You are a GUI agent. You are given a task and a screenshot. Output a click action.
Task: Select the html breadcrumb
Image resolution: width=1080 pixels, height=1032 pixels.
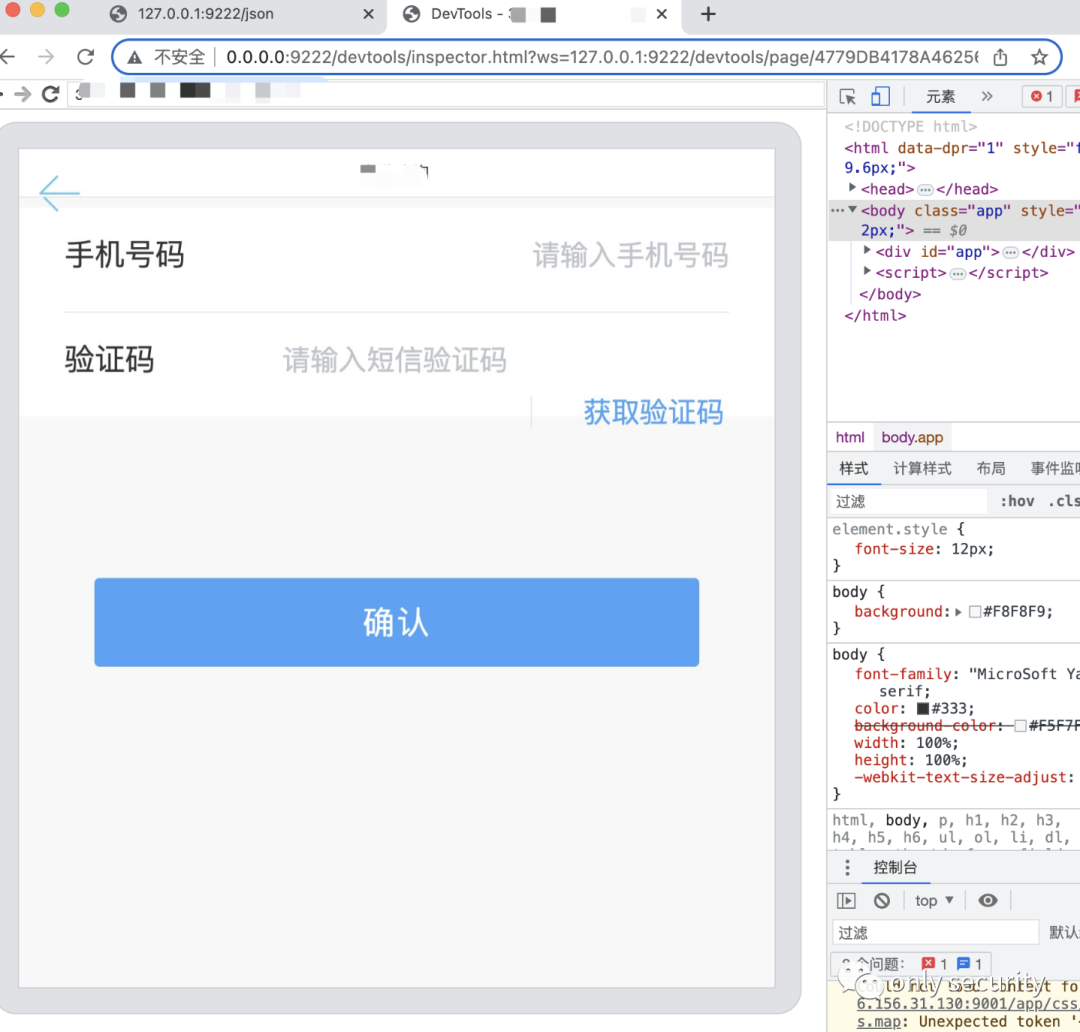click(x=849, y=437)
